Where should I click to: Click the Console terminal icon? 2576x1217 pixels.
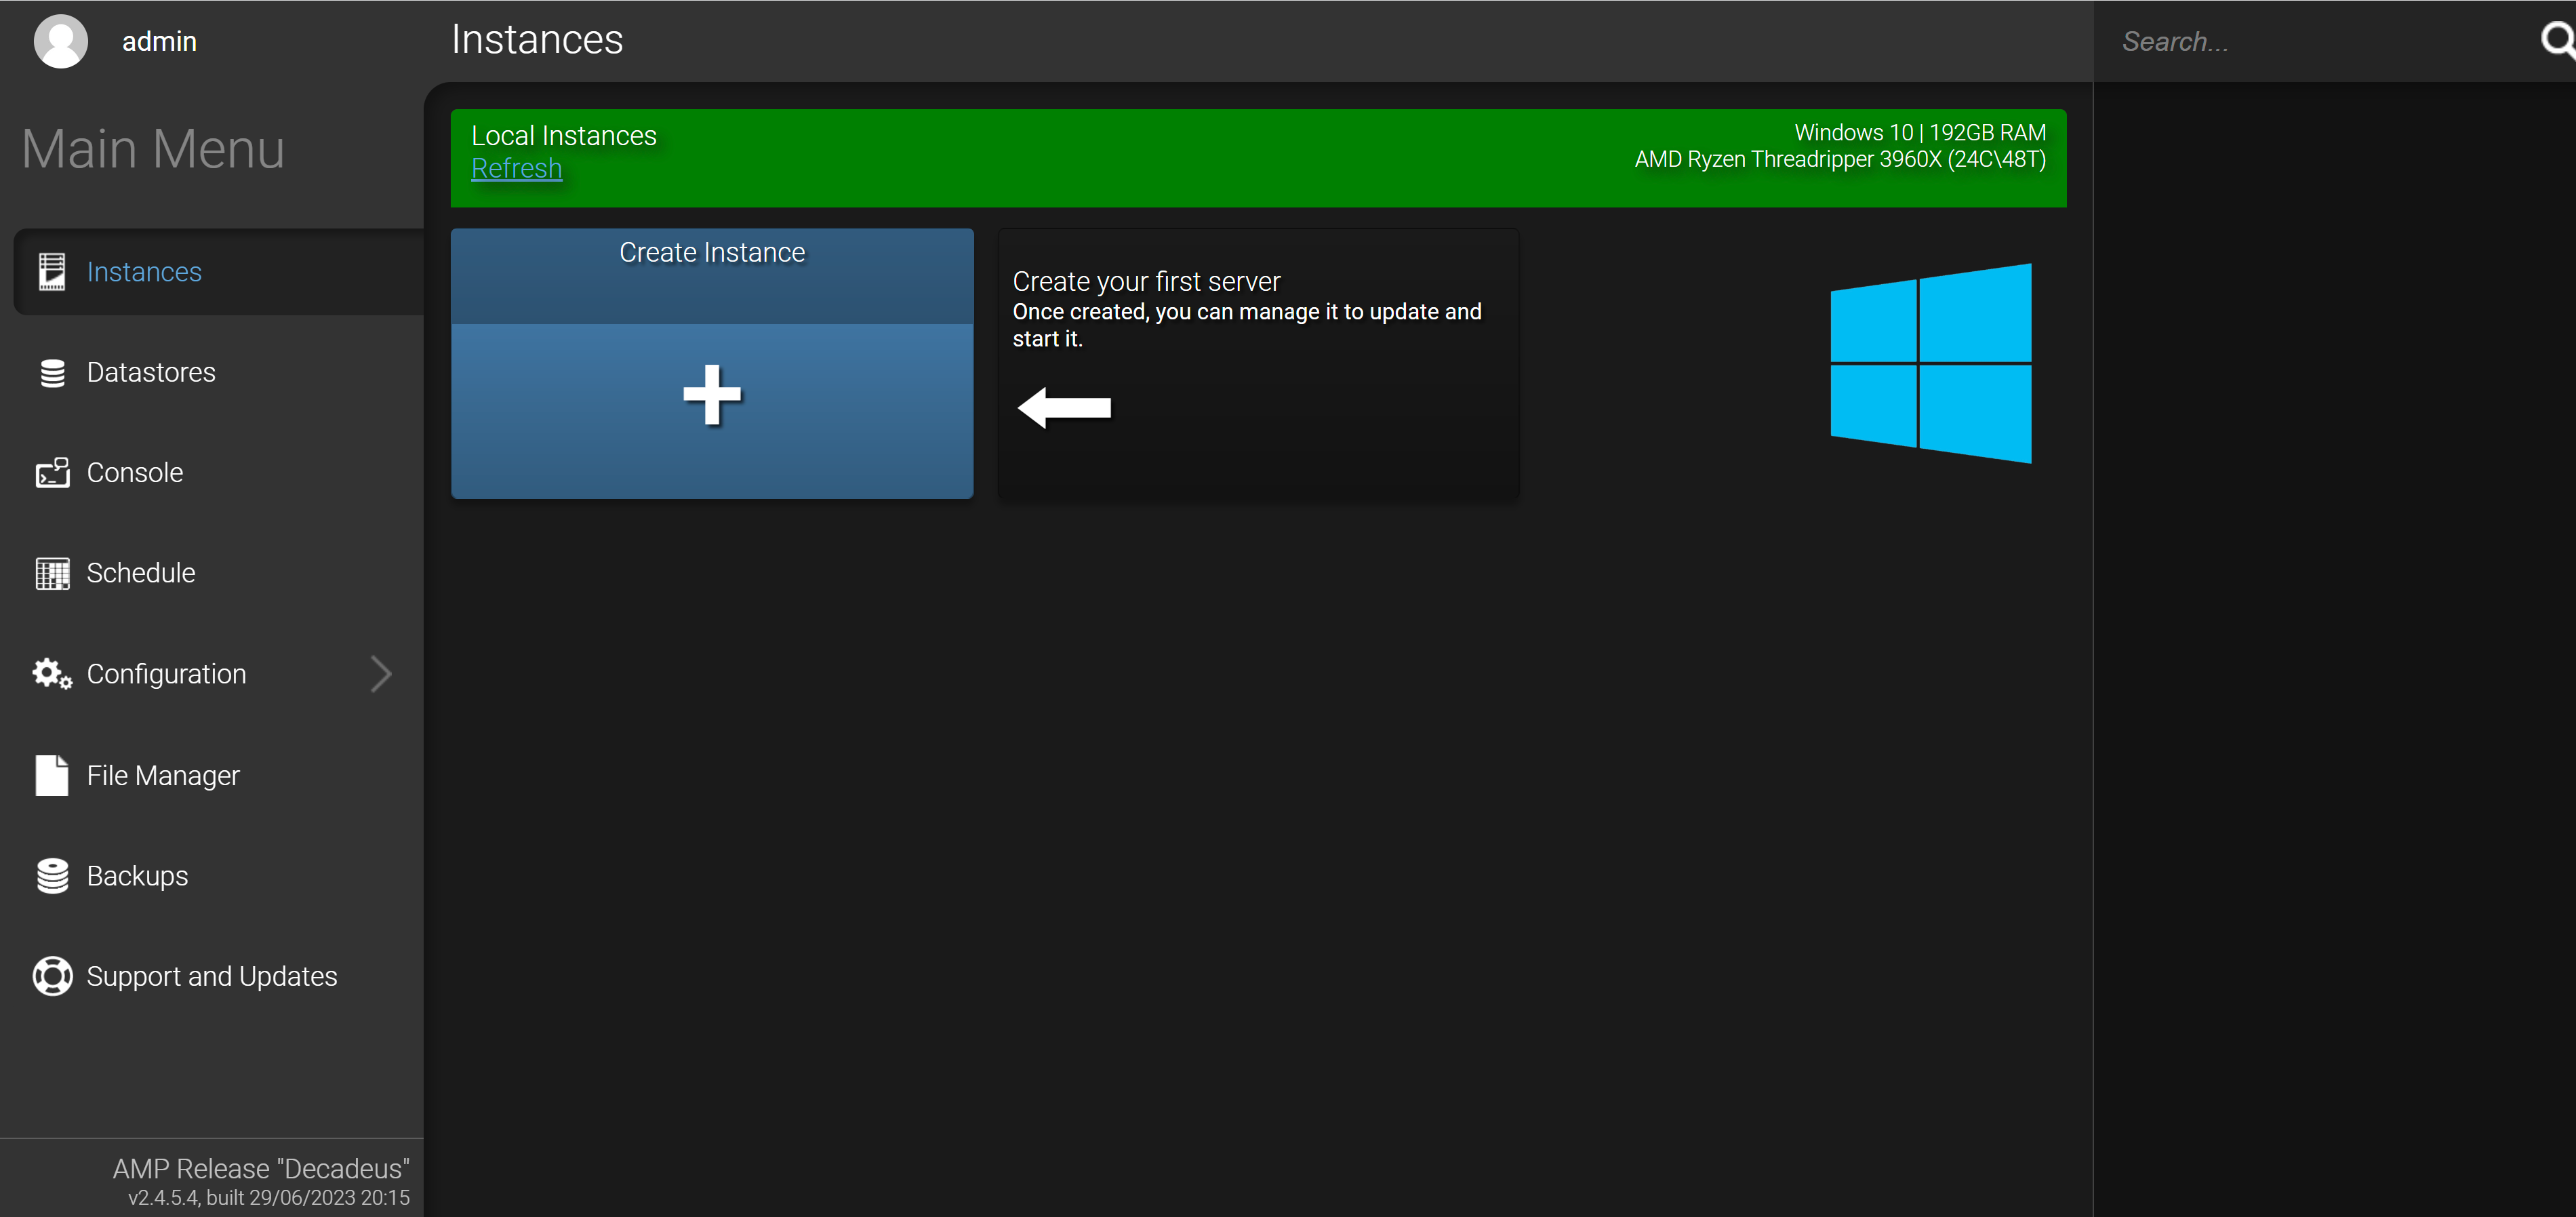[52, 473]
